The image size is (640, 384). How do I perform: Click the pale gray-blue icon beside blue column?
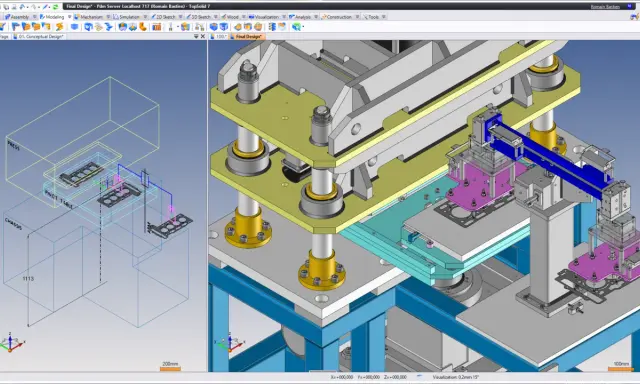pos(282,27)
